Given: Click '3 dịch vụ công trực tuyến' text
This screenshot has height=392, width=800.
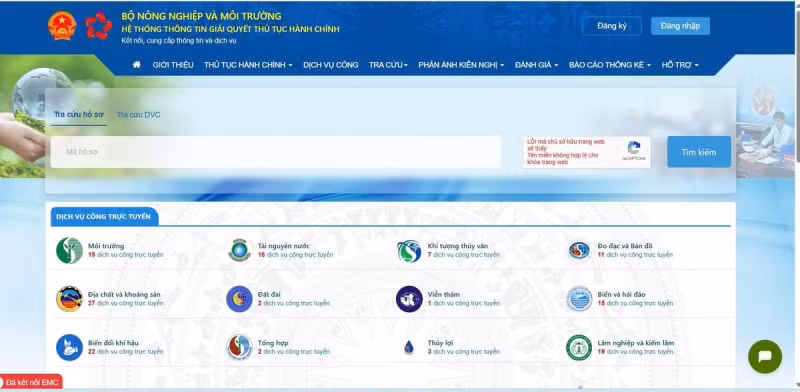Looking at the screenshot, I should point(464,352).
